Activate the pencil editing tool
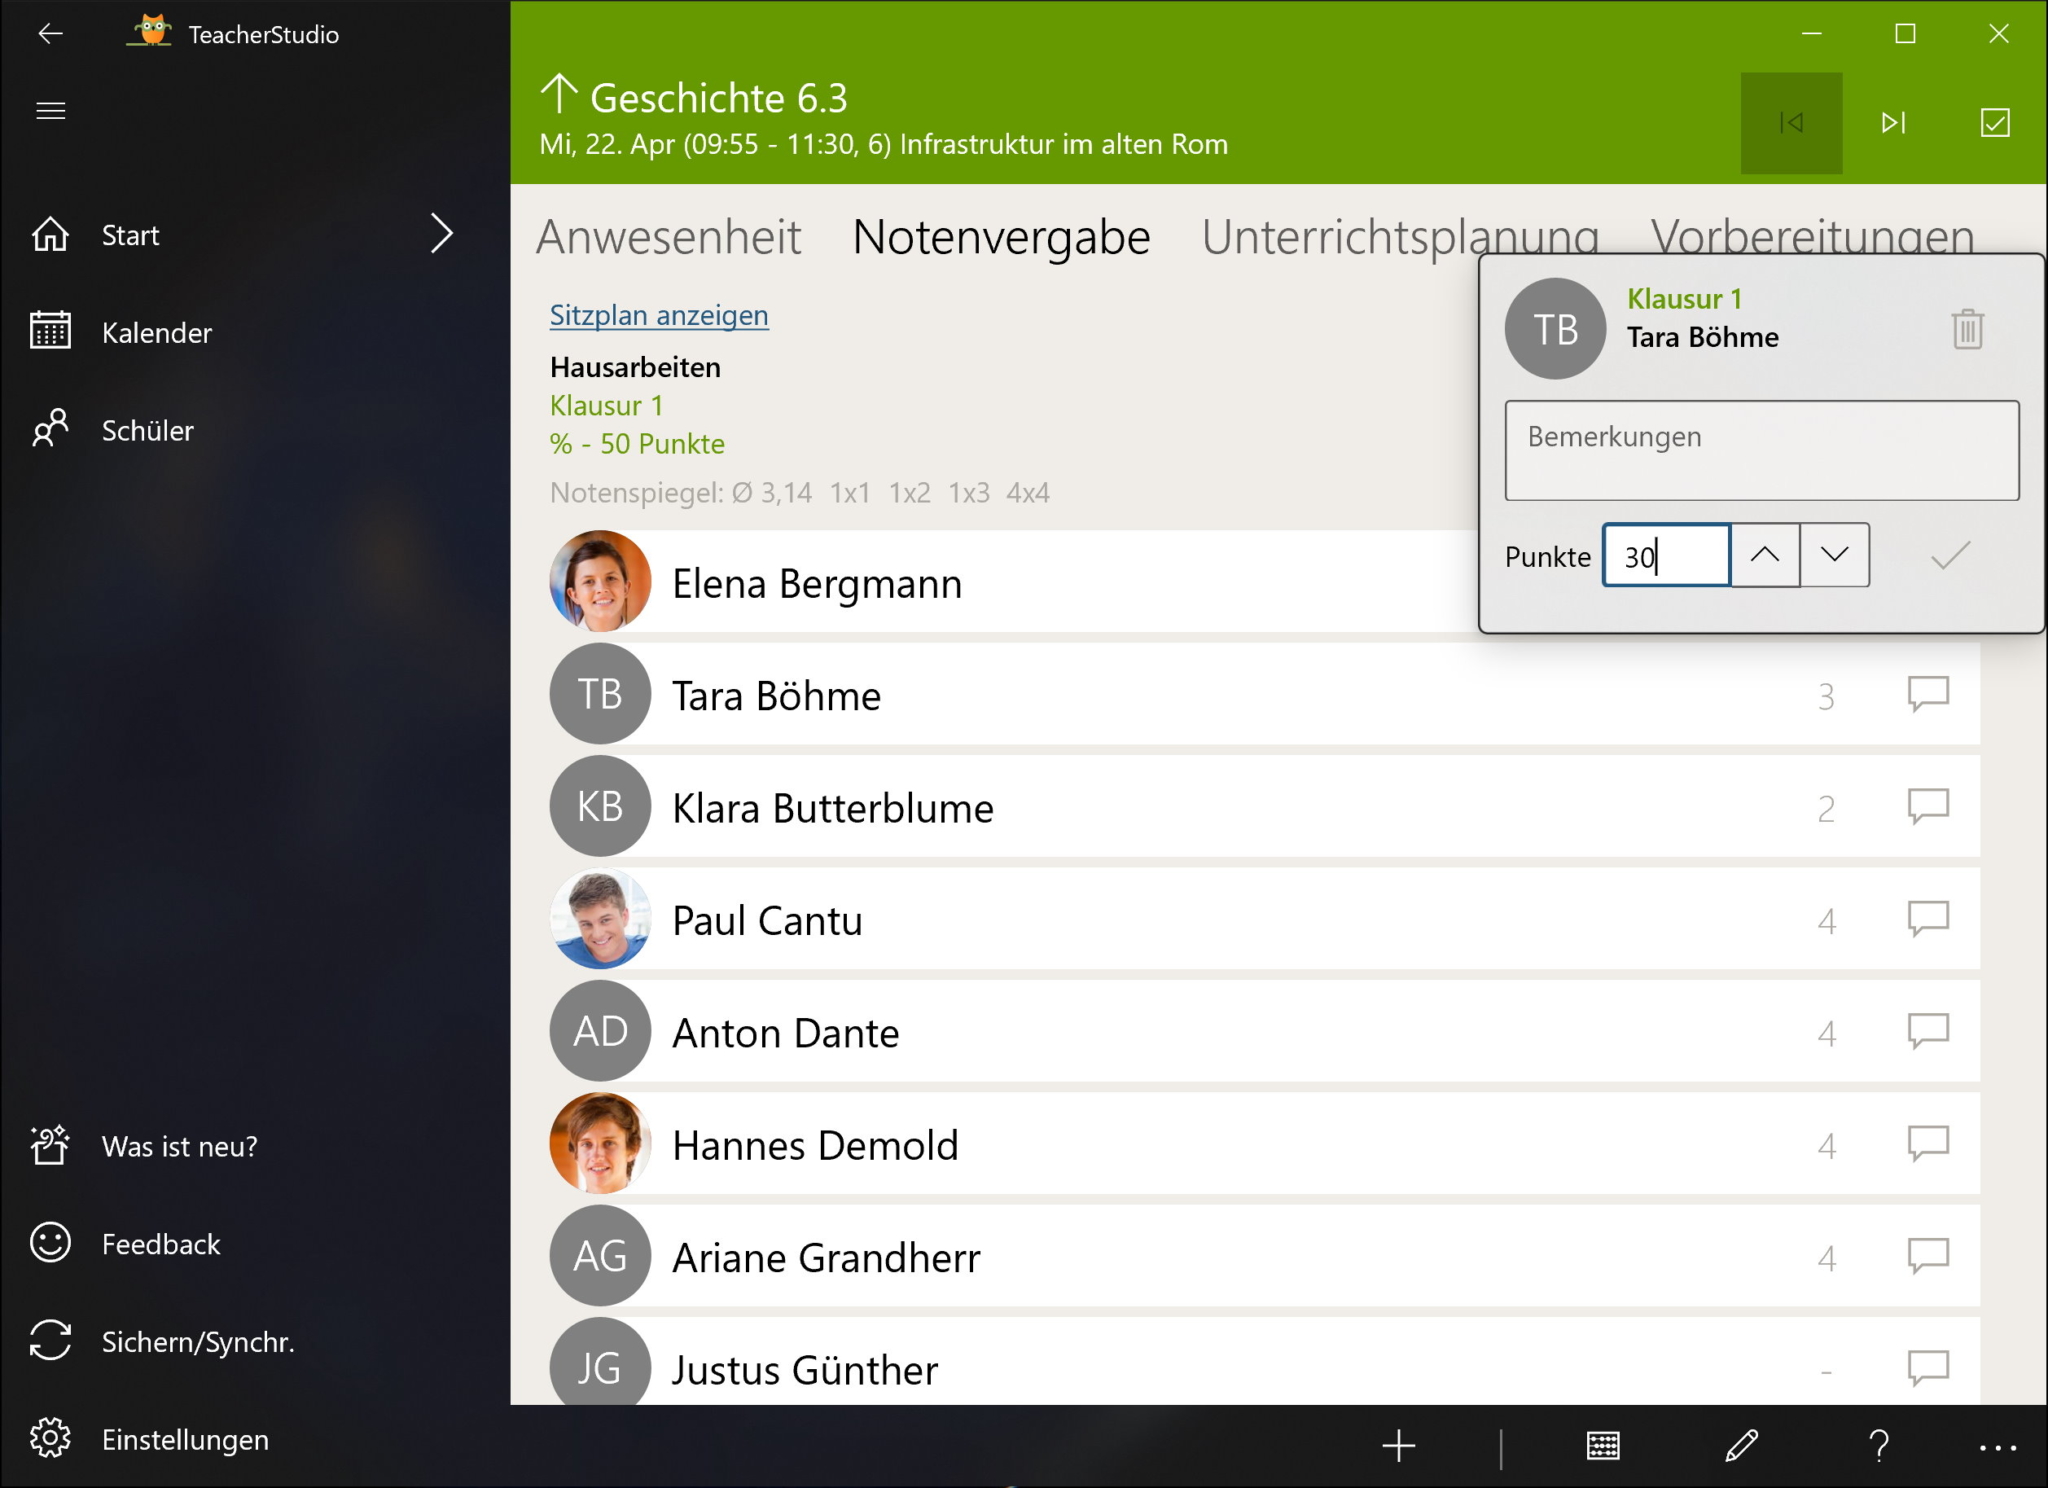 [1741, 1445]
